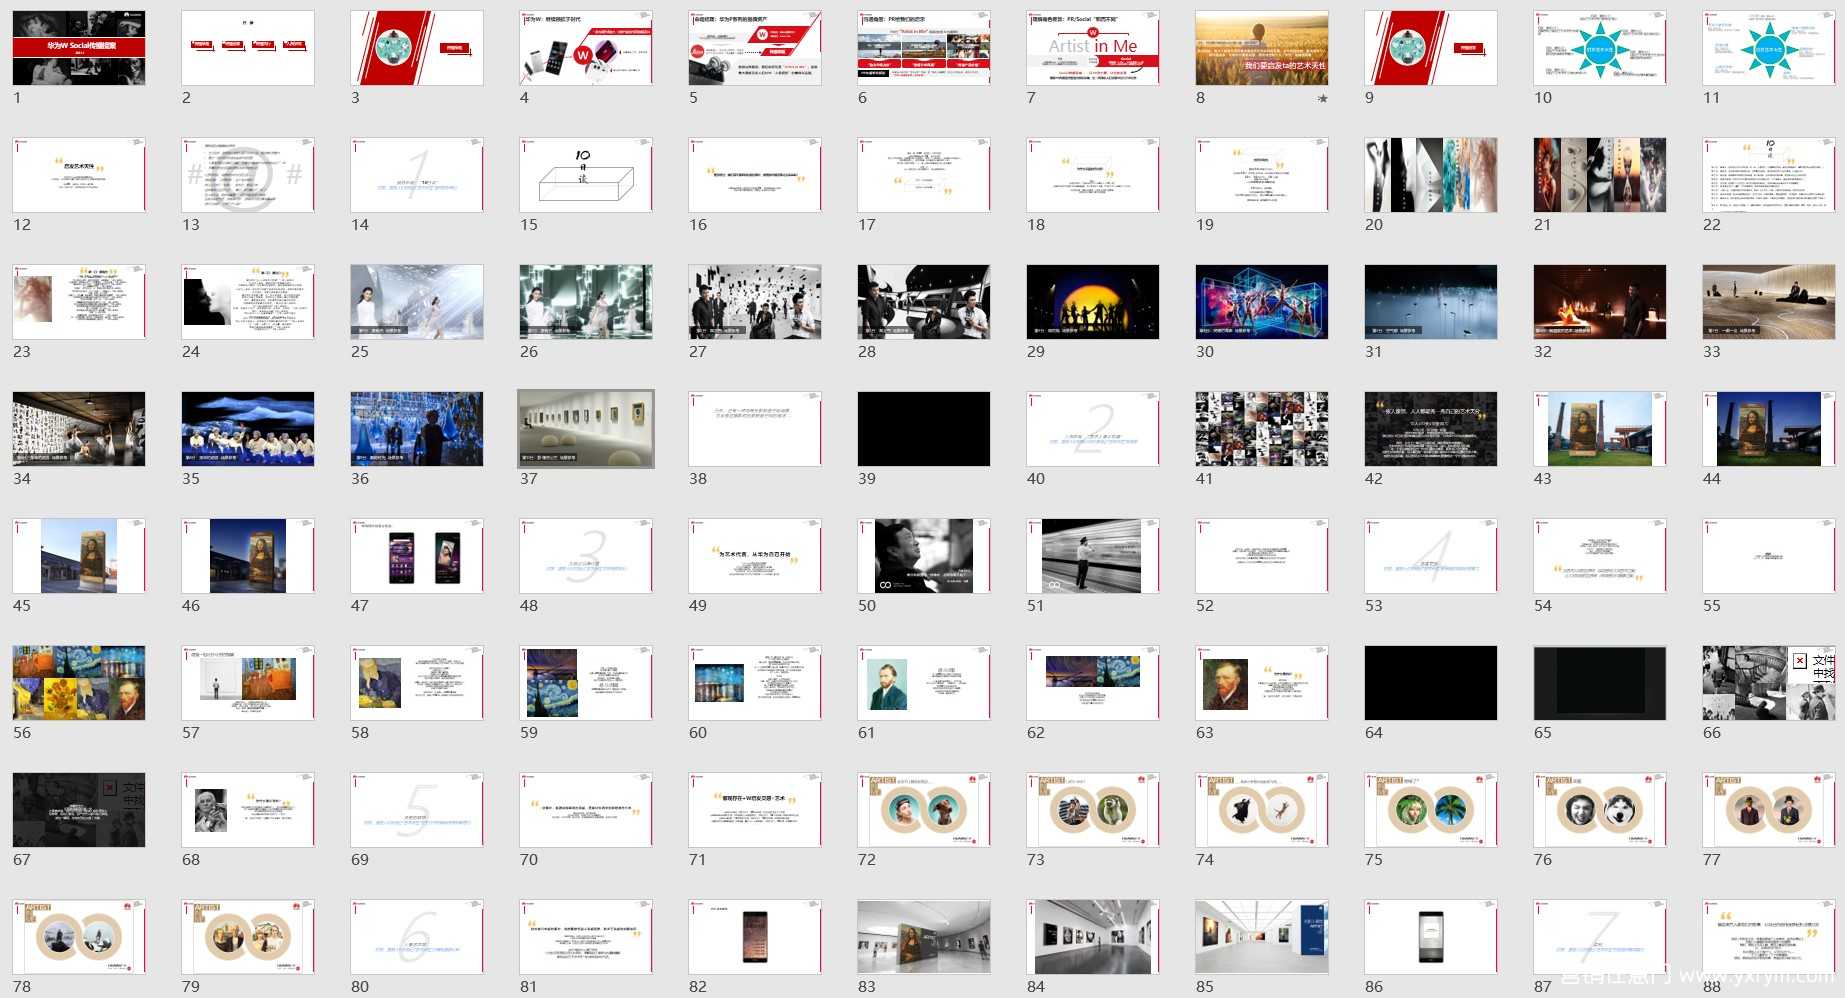Image resolution: width=1845 pixels, height=998 pixels.
Task: Select slide 6 thumbnail with photo banner strip
Action: tap(924, 48)
